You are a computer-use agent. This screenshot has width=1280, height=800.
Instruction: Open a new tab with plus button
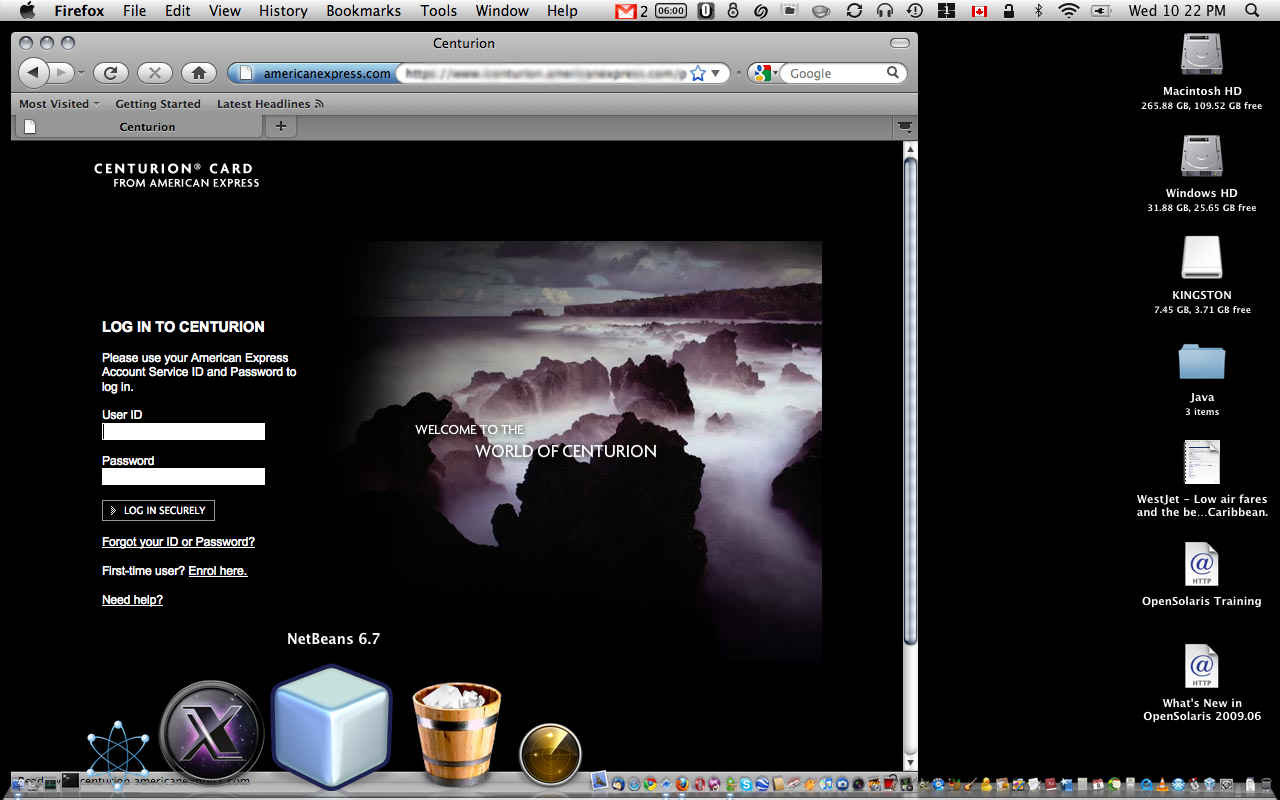[x=281, y=126]
